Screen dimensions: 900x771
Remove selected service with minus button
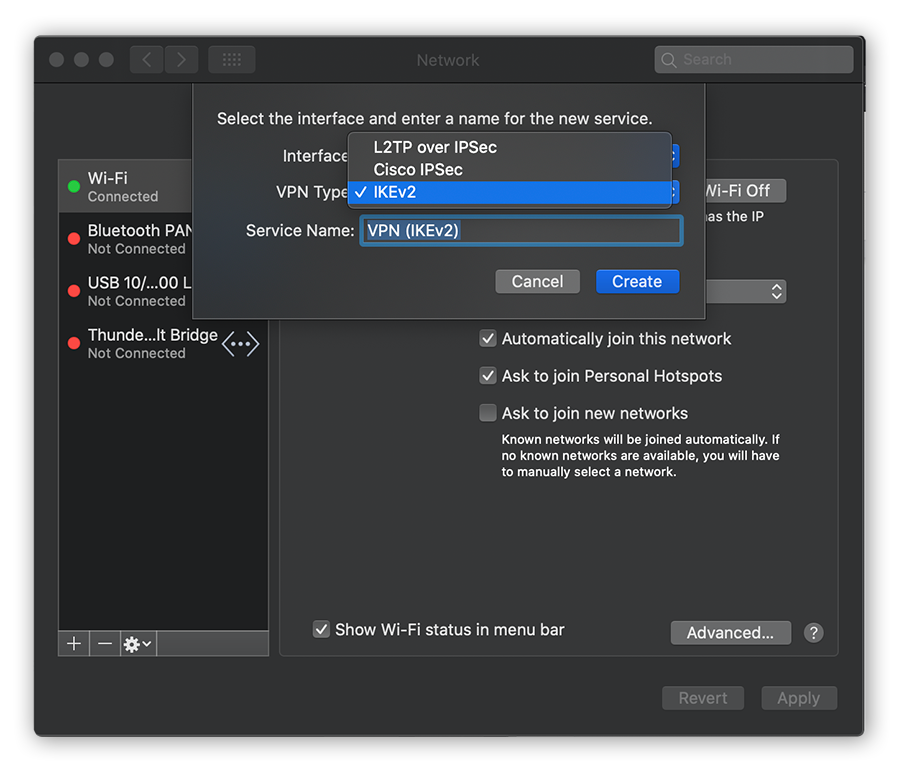tap(104, 644)
